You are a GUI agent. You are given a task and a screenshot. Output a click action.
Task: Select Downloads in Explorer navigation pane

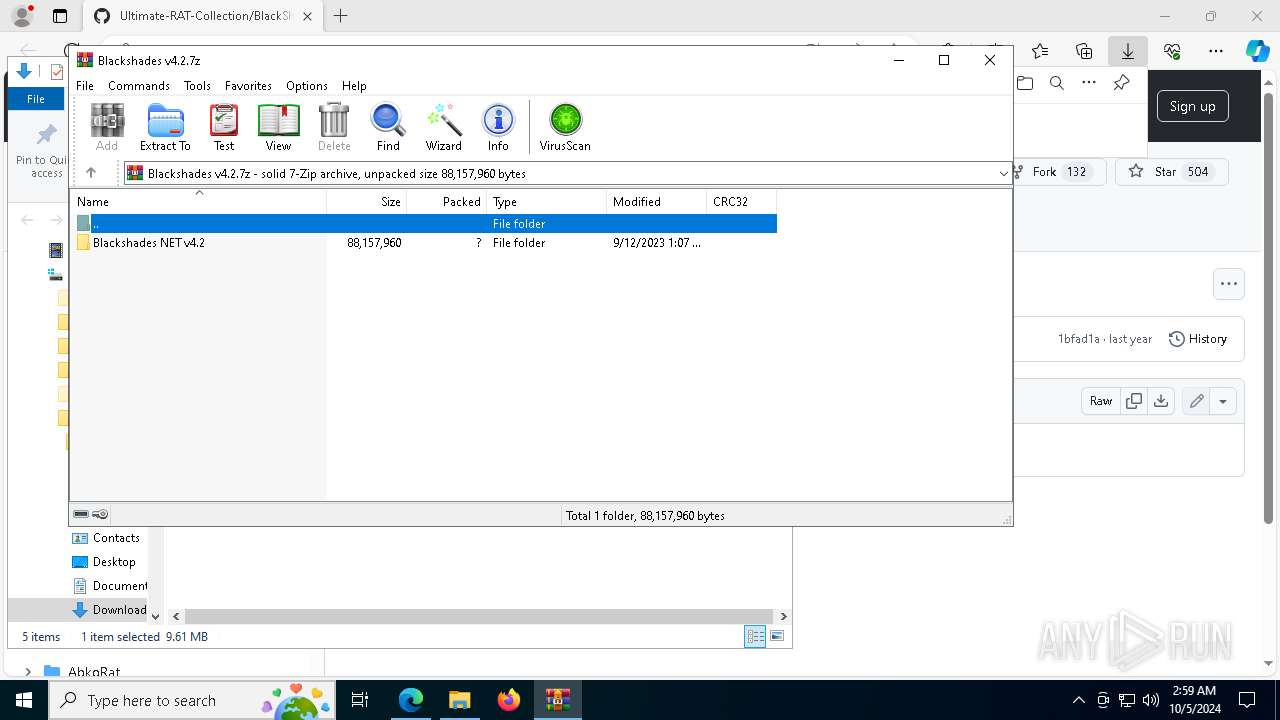110,610
